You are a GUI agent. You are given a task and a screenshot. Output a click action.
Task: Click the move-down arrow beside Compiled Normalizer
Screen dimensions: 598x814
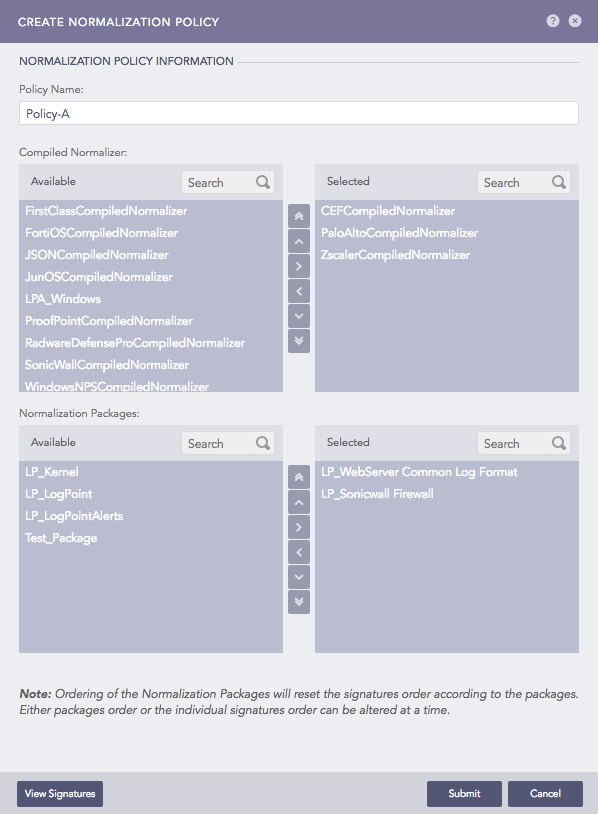pyautogui.click(x=298, y=315)
